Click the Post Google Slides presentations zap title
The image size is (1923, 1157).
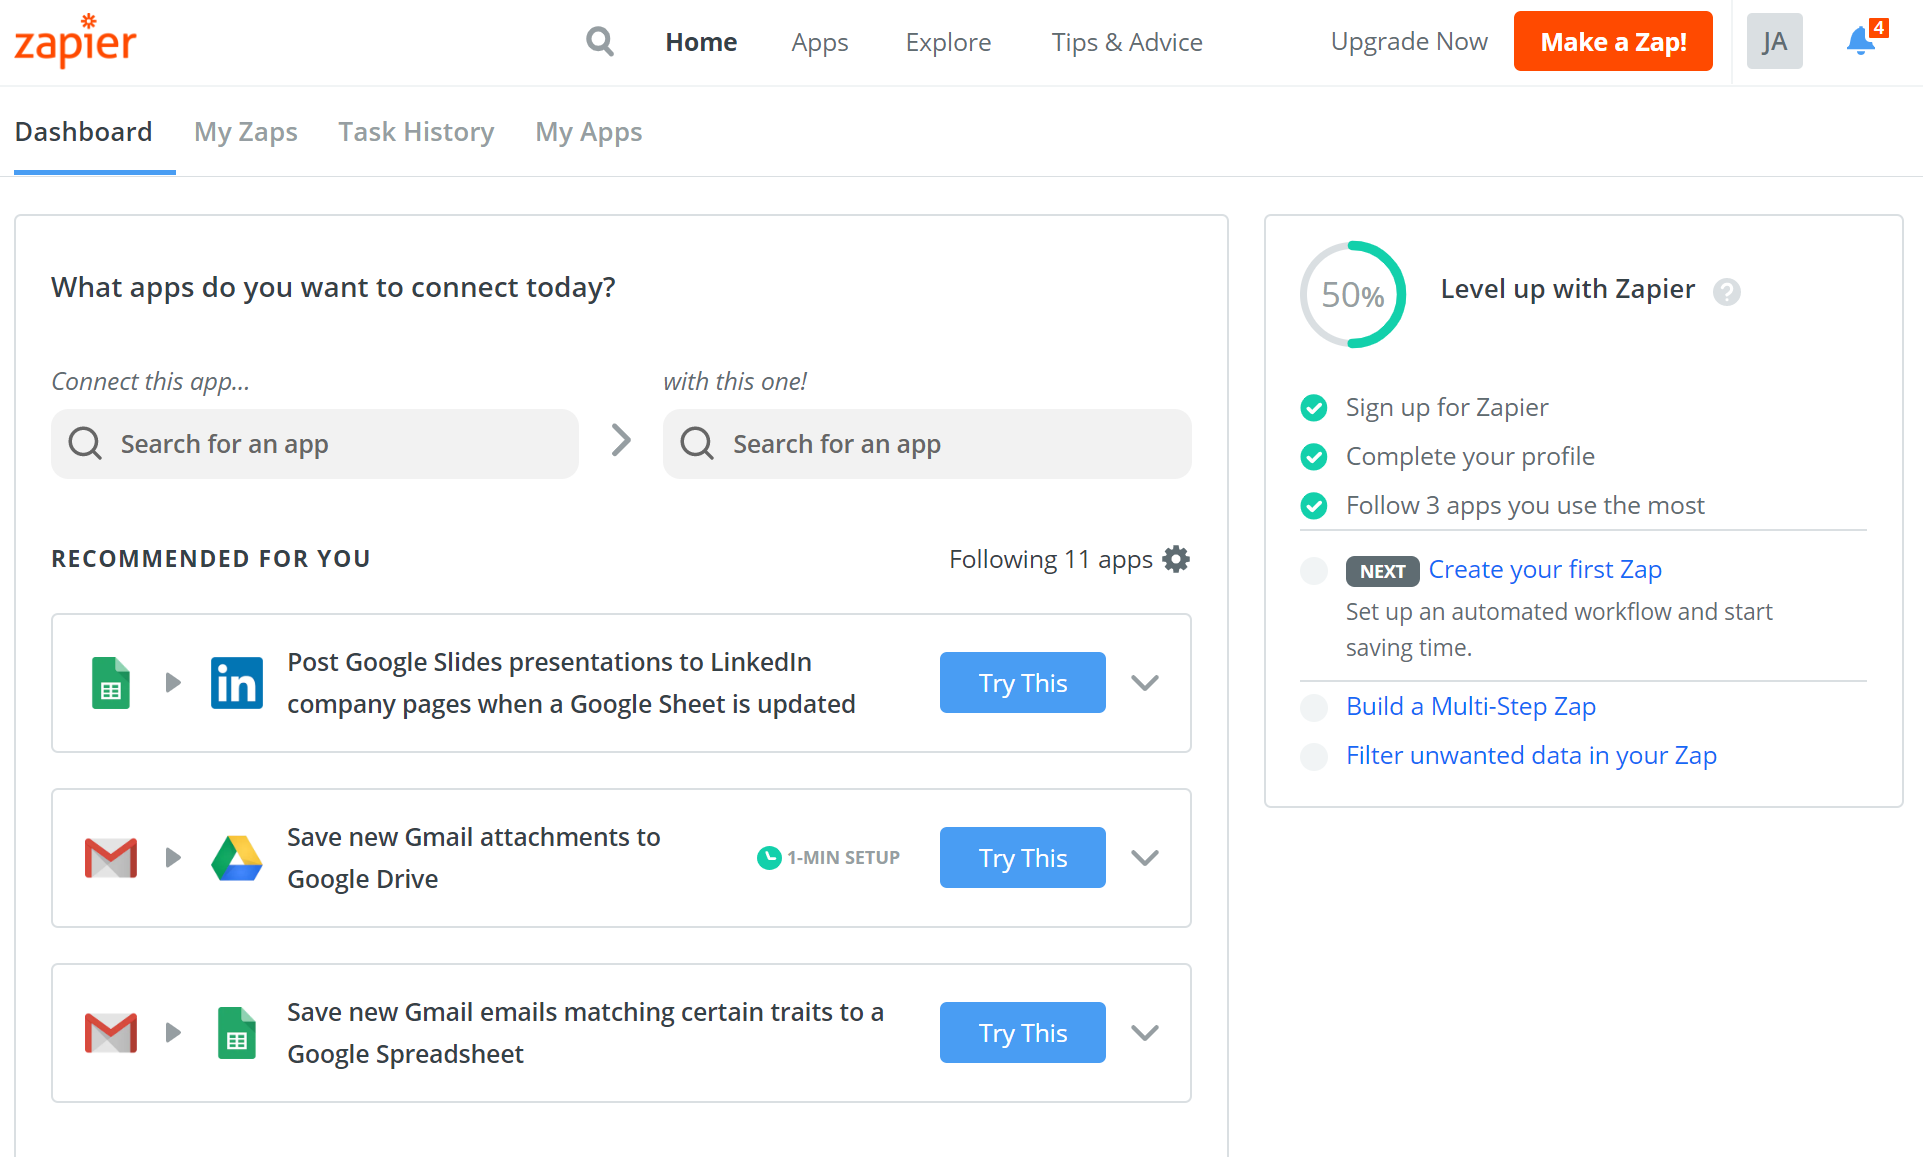571,683
